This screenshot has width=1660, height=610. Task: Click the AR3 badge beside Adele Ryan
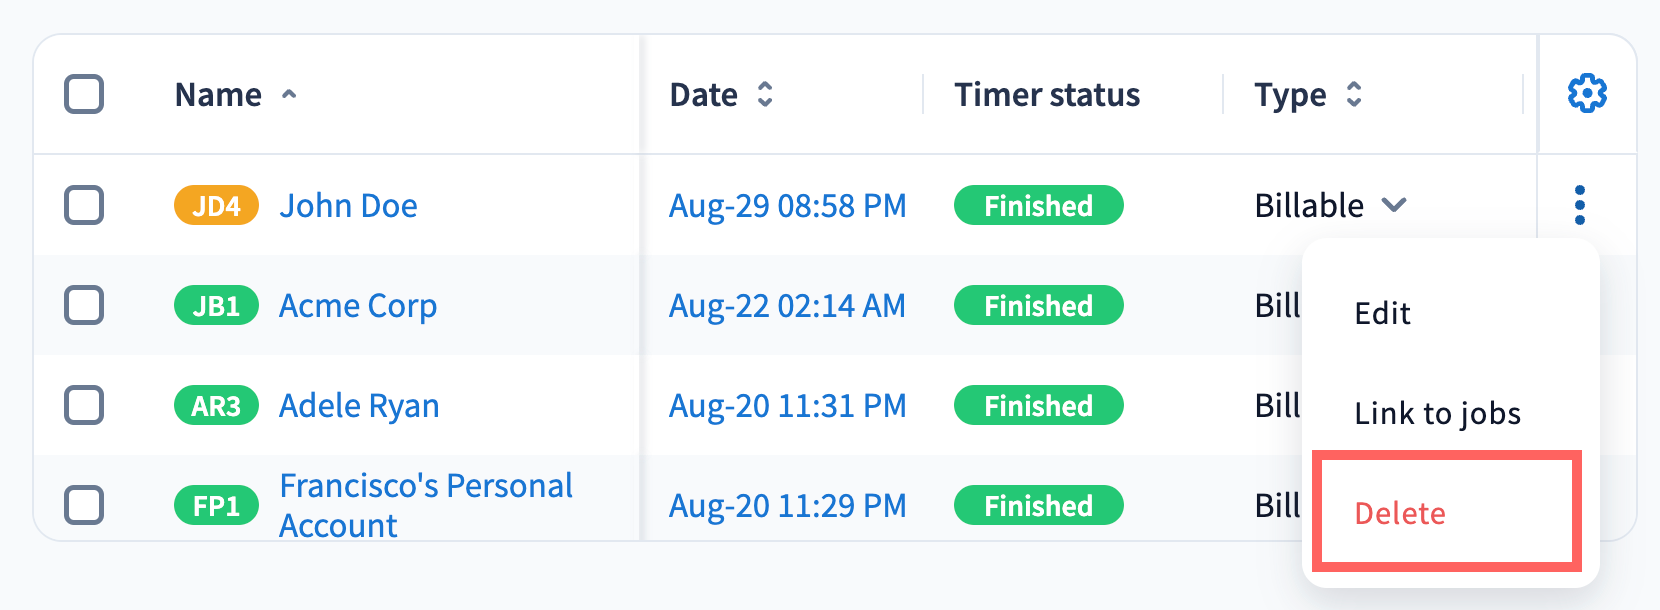click(216, 406)
